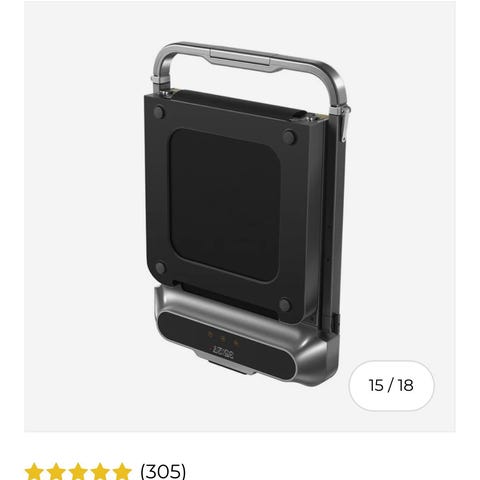Click the rounded square pad on the treadmill underside
Viewport: 480px width, 480px height.
point(224,206)
